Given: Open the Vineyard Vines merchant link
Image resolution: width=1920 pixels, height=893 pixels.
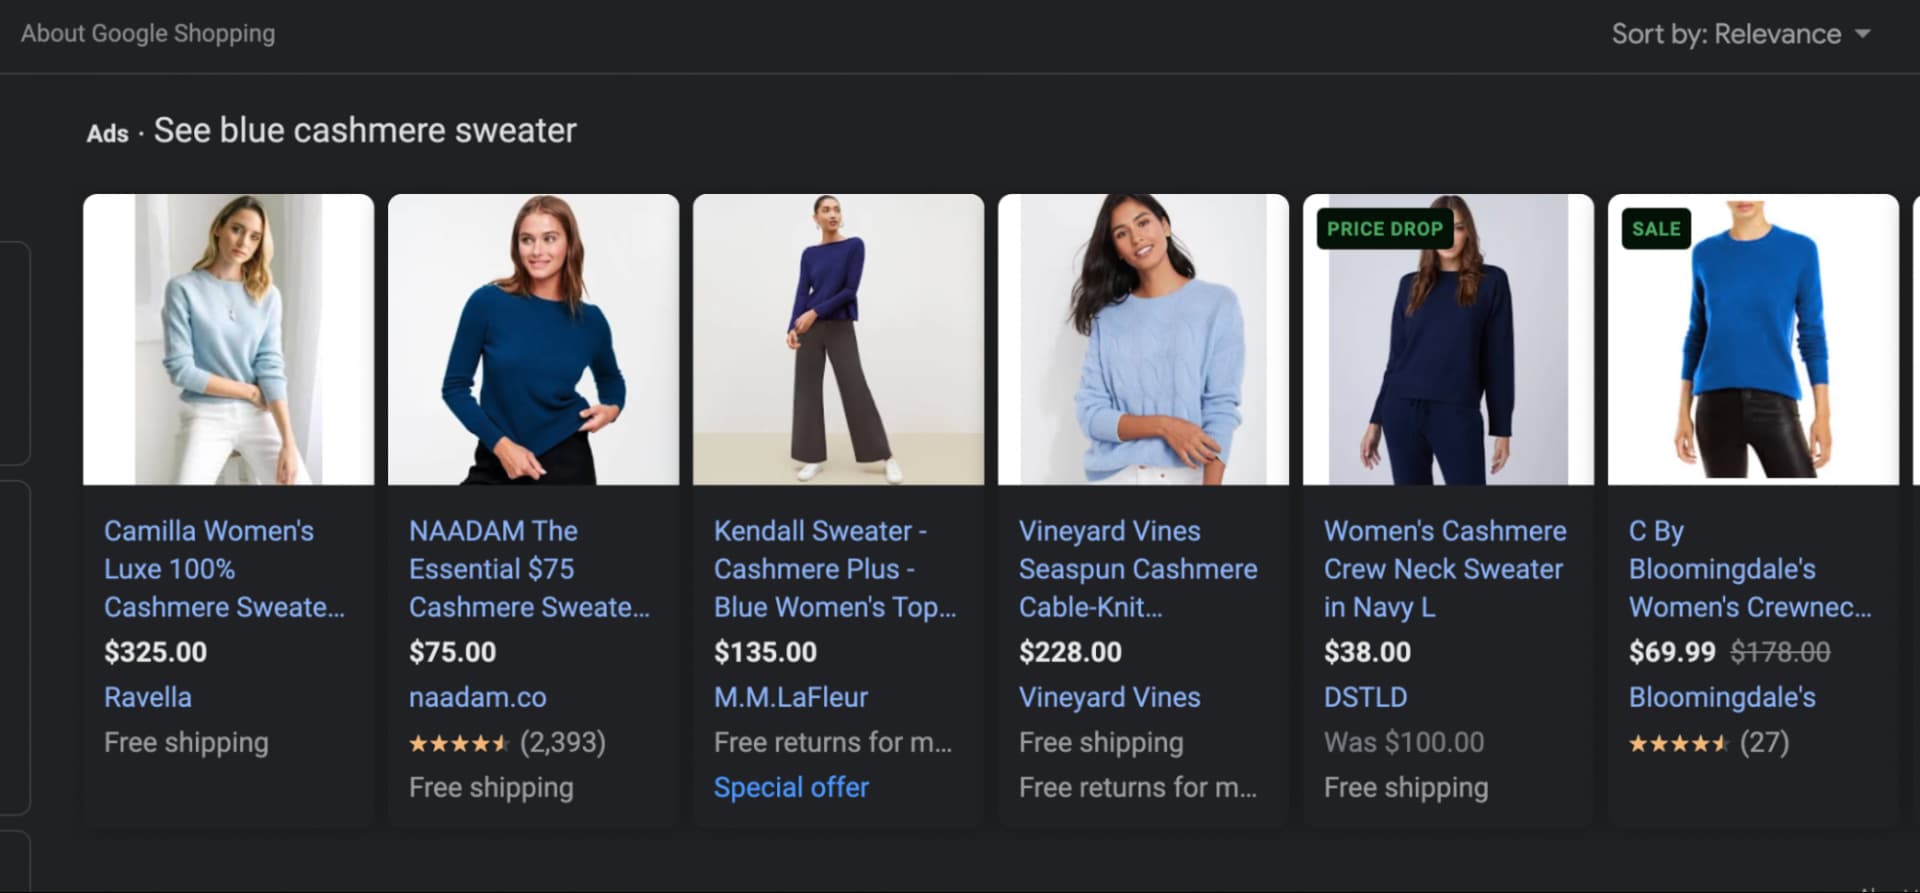Looking at the screenshot, I should (1109, 697).
